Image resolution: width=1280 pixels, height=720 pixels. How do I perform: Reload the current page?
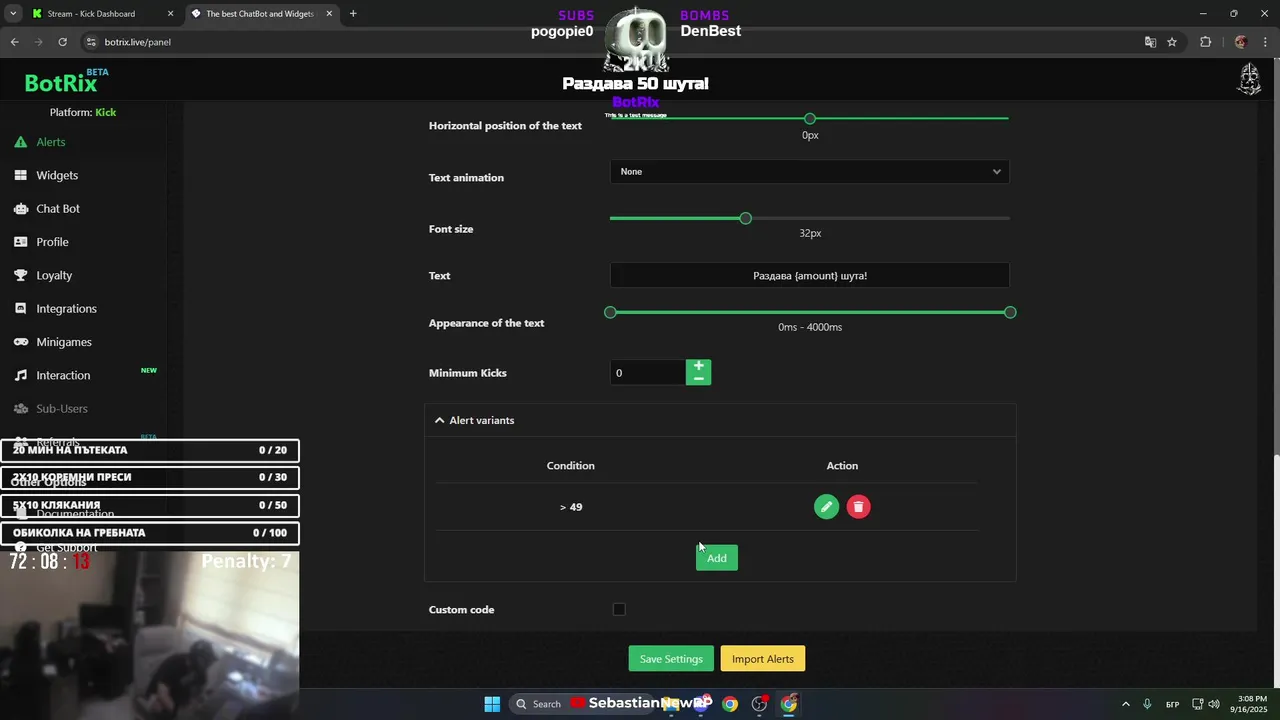[x=62, y=42]
